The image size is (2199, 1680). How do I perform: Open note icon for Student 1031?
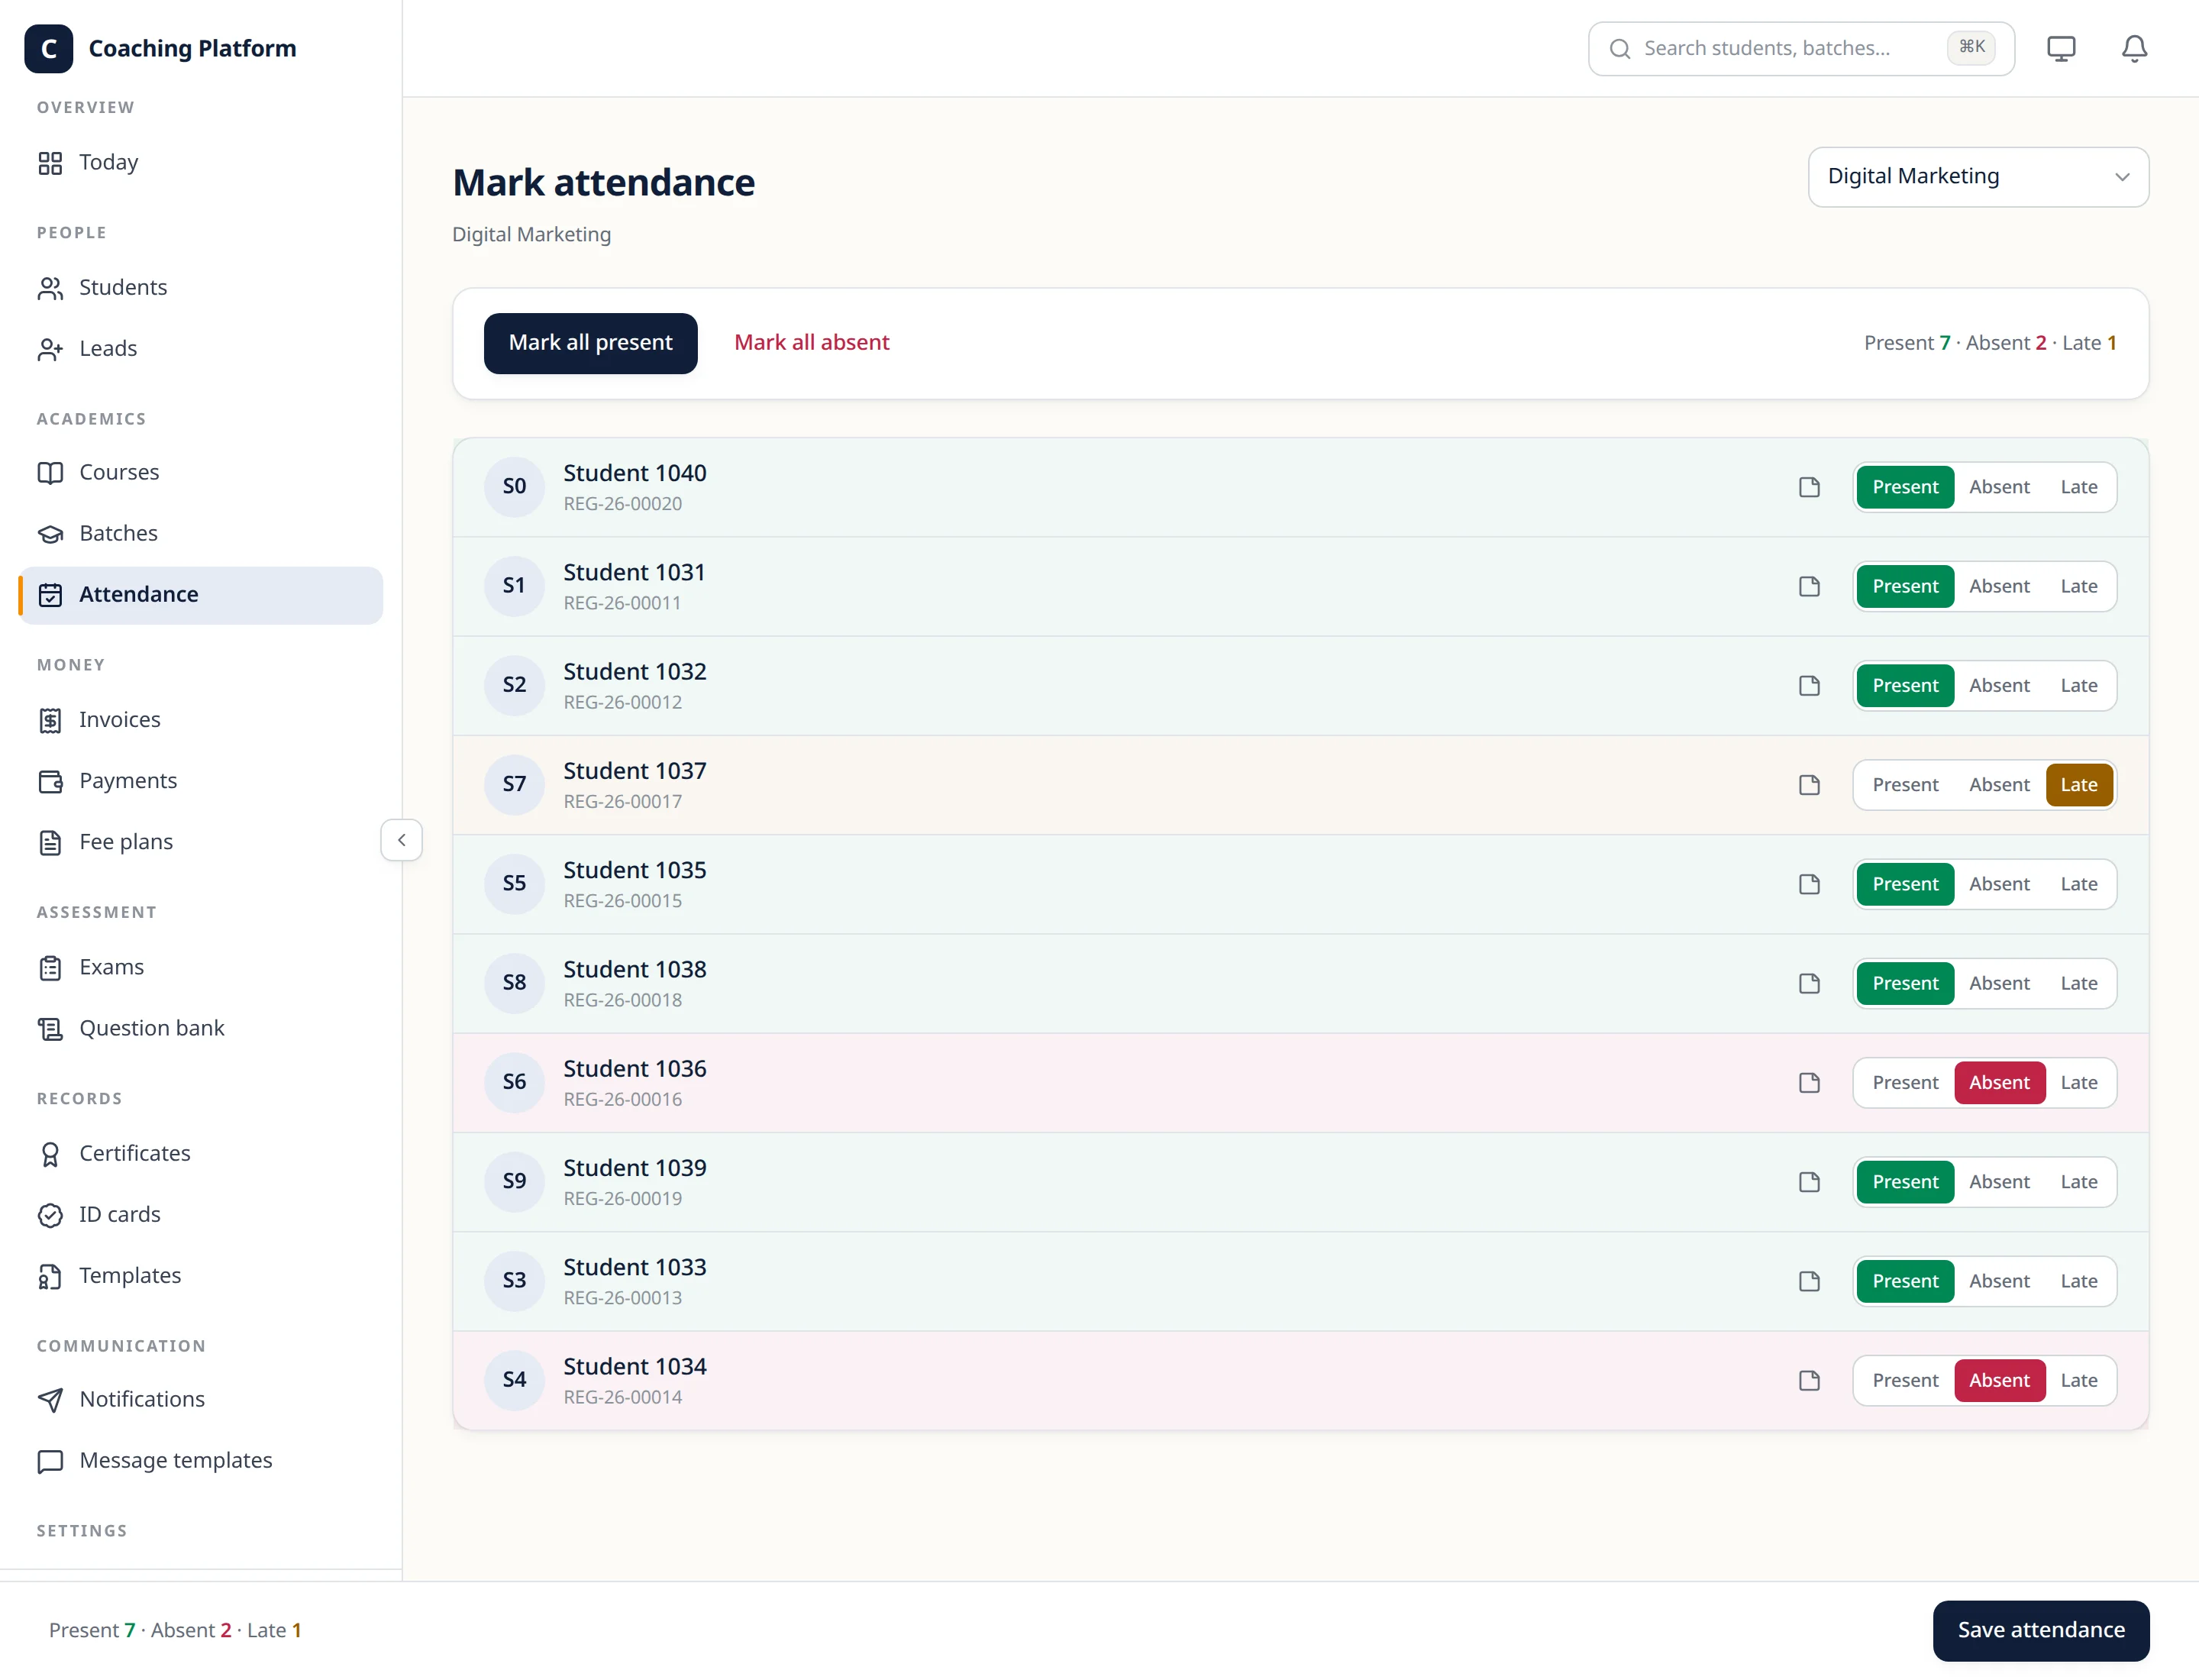1809,586
